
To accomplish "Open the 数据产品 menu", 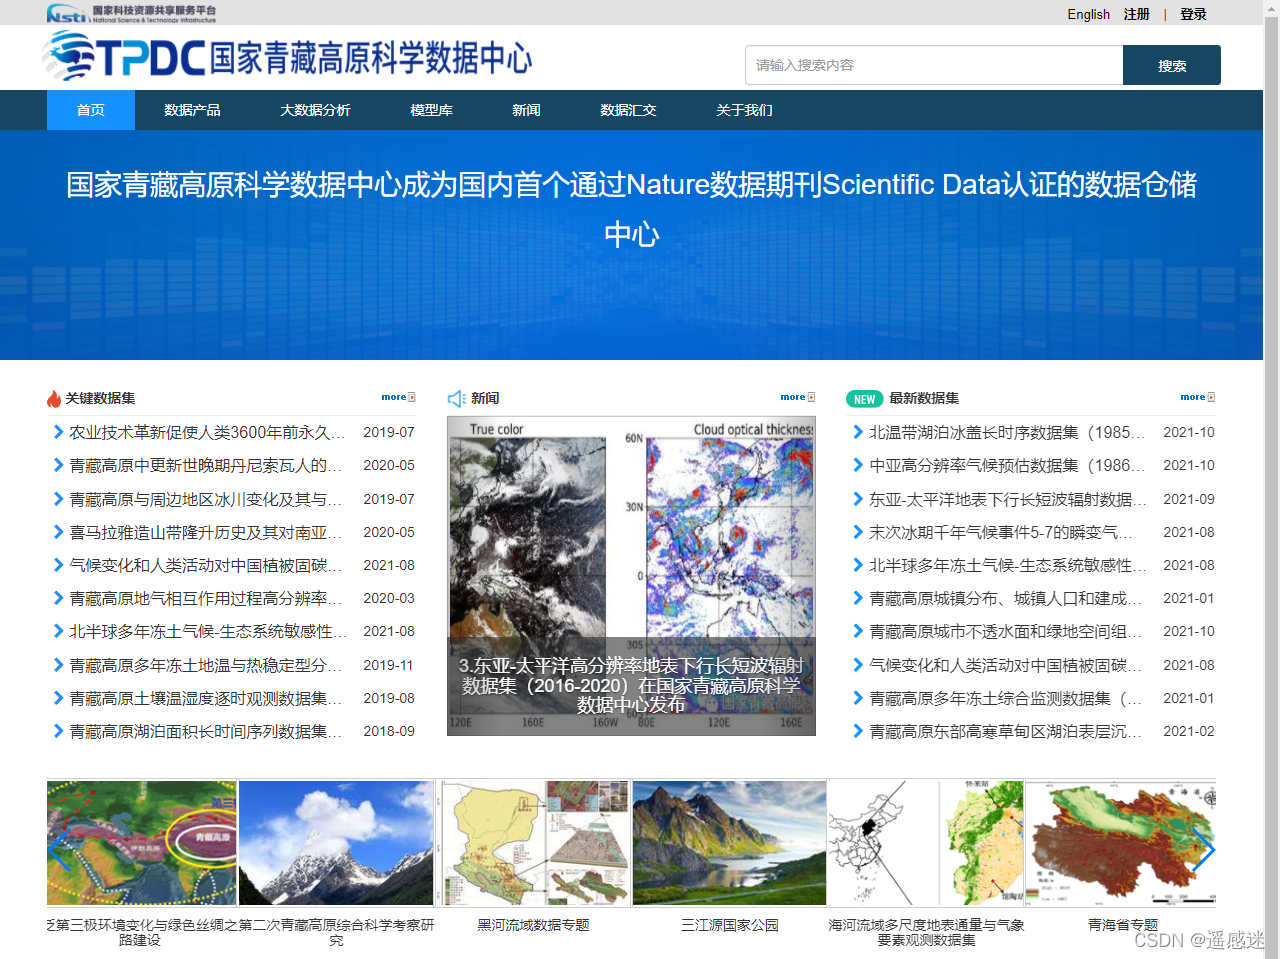I will click(x=192, y=110).
